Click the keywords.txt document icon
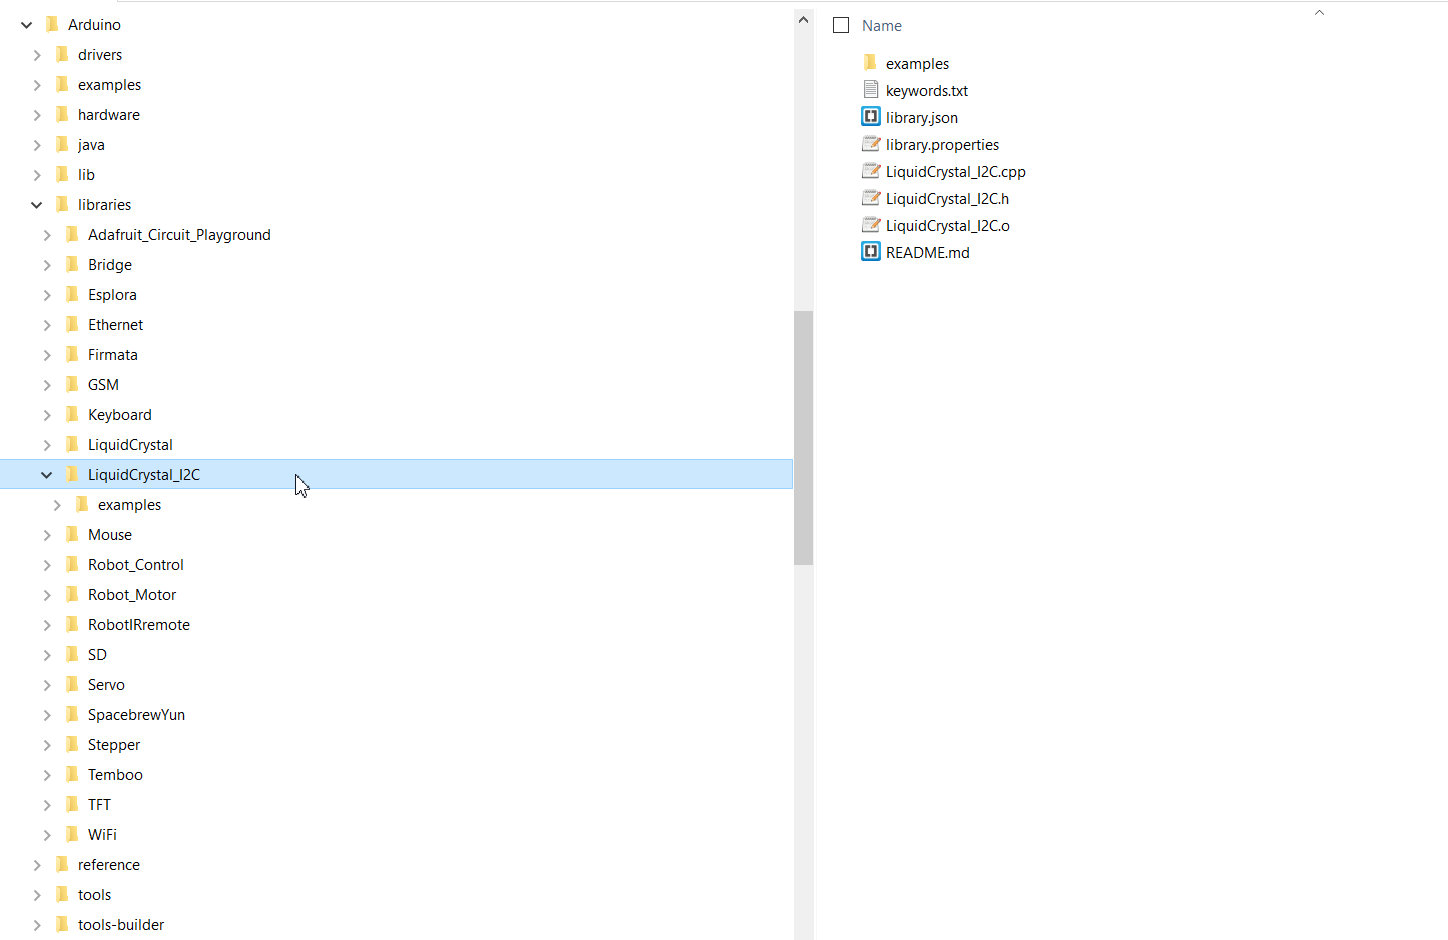Image resolution: width=1448 pixels, height=940 pixels. [871, 90]
